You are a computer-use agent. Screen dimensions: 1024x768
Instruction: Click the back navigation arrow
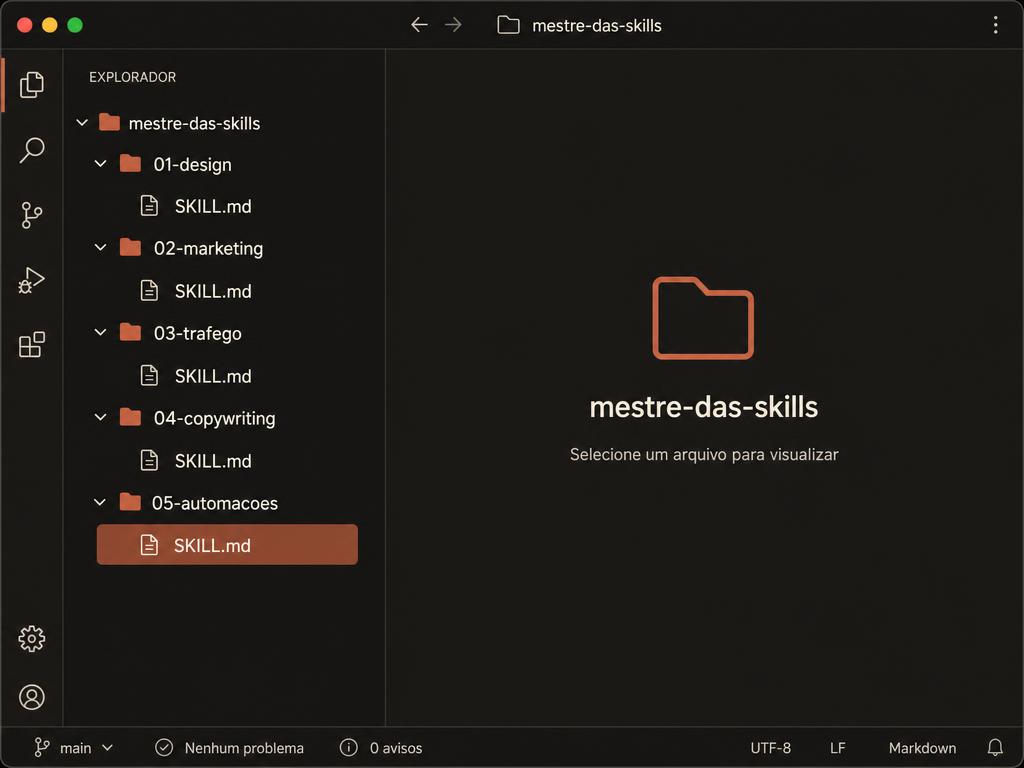point(419,25)
